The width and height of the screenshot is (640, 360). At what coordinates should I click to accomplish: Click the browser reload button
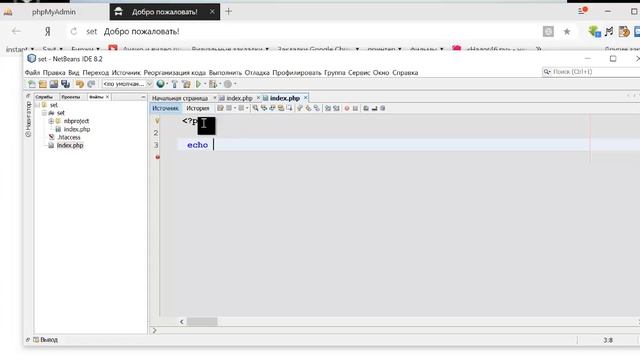pos(74,31)
